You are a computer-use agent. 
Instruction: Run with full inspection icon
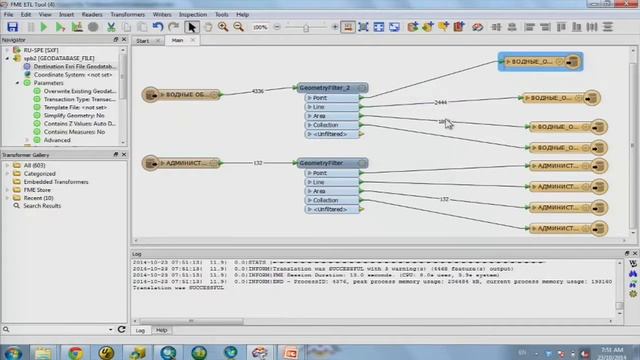click(77, 27)
